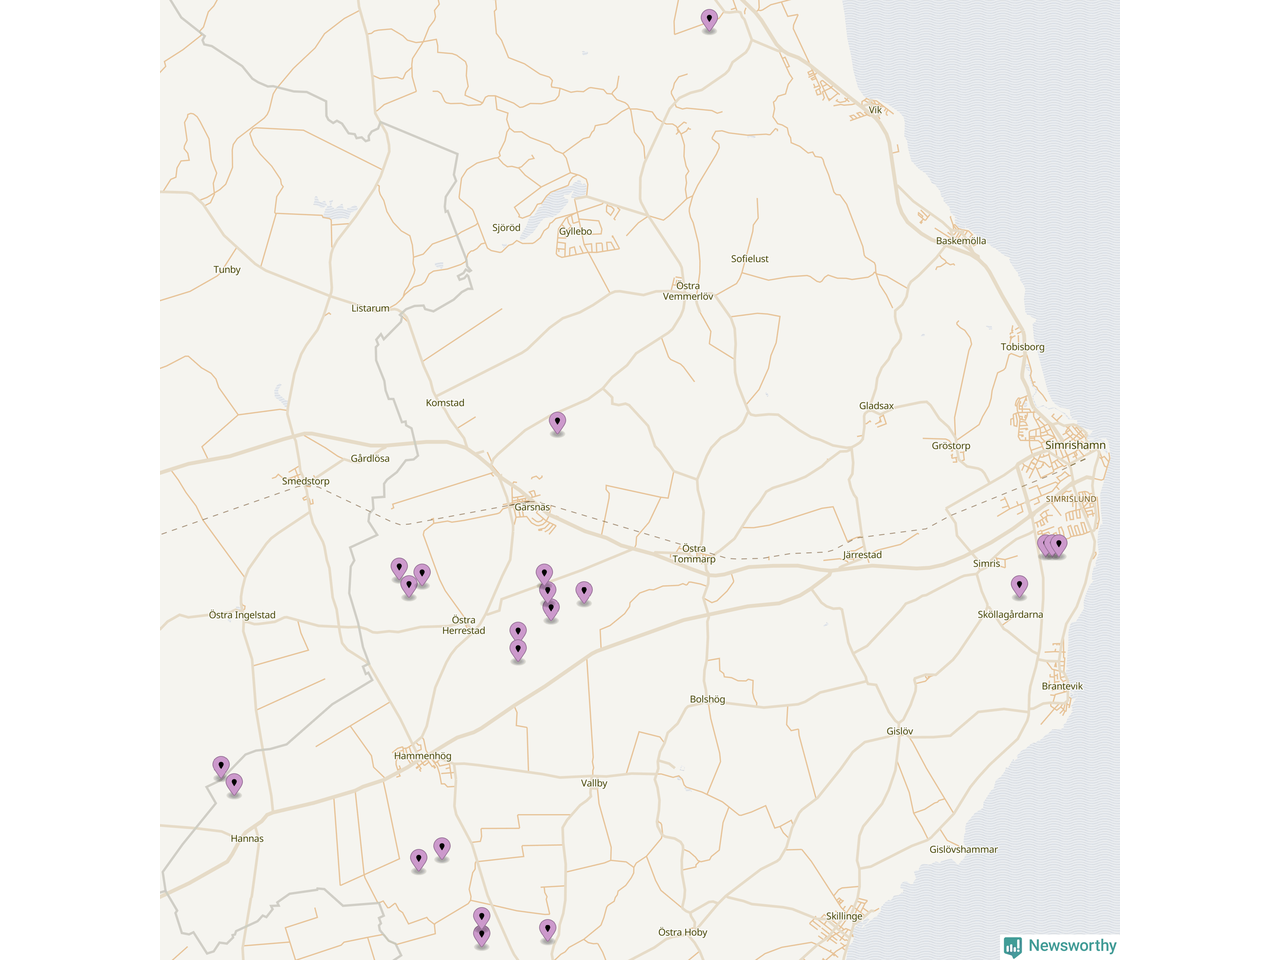Viewport: 1280px width, 960px height.
Task: Click the pin nearest the Östra Hoby label
Action: (x=547, y=930)
